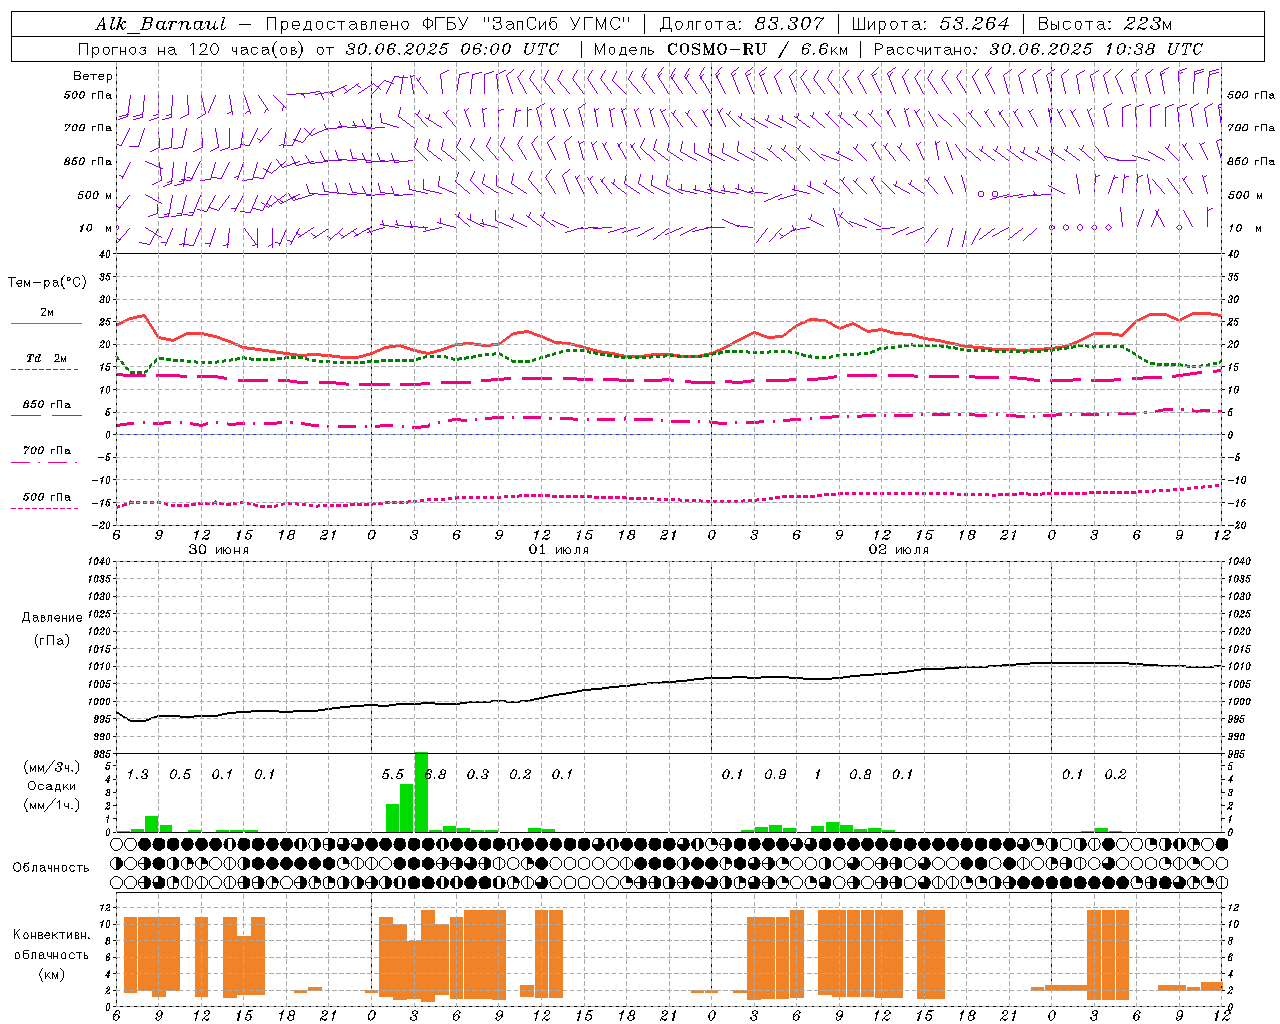Viewport: 1280px width, 1024px height.
Task: Click the model label 'COSMO-RU / 6.6км'
Action: point(757,49)
